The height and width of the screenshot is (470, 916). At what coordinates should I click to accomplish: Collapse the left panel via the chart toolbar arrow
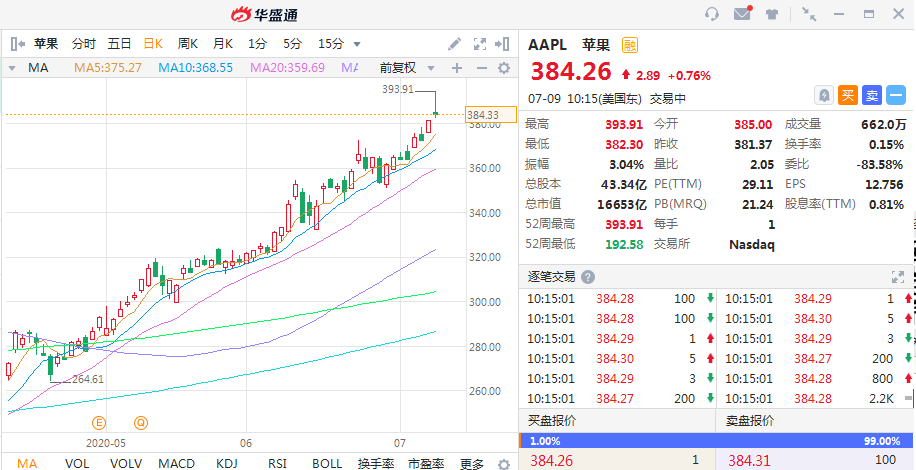18,43
